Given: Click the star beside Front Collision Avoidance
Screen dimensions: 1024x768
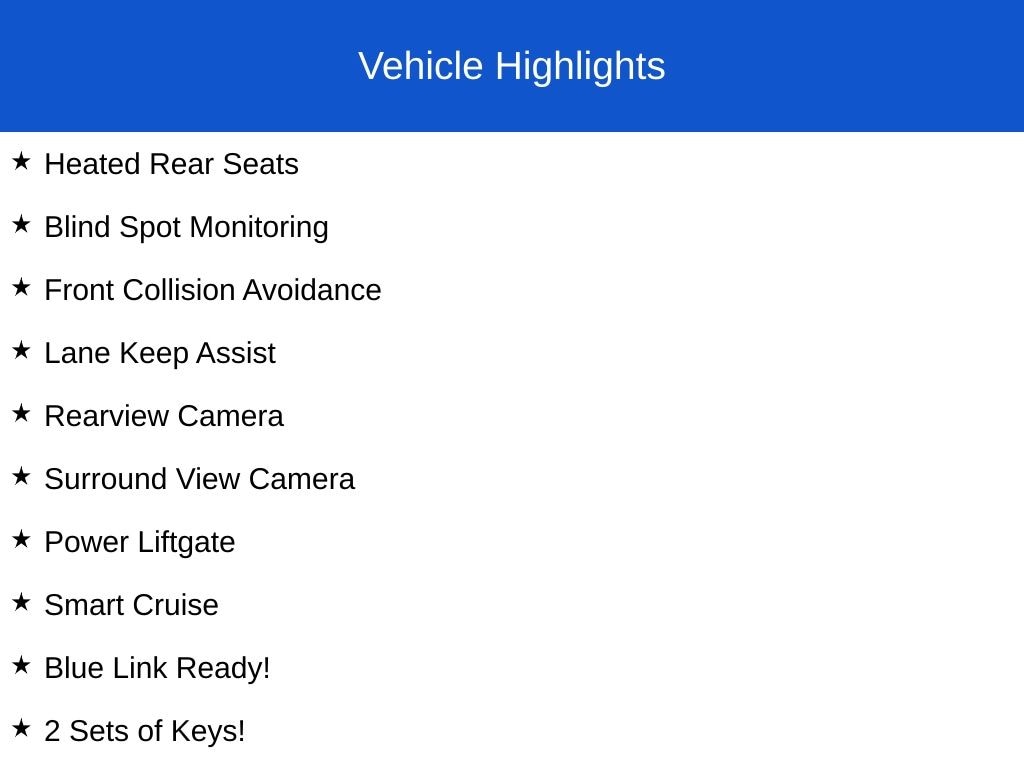Looking at the screenshot, I should pyautogui.click(x=21, y=287).
